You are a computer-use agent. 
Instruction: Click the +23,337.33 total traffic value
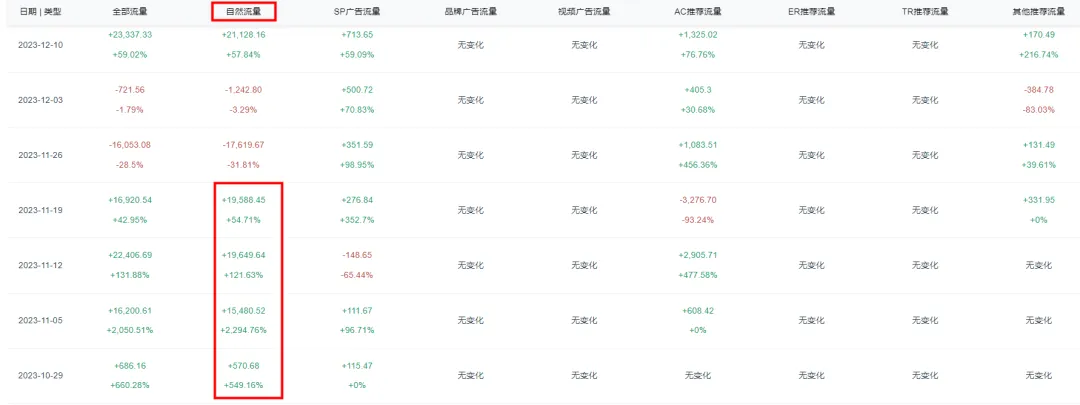click(130, 34)
